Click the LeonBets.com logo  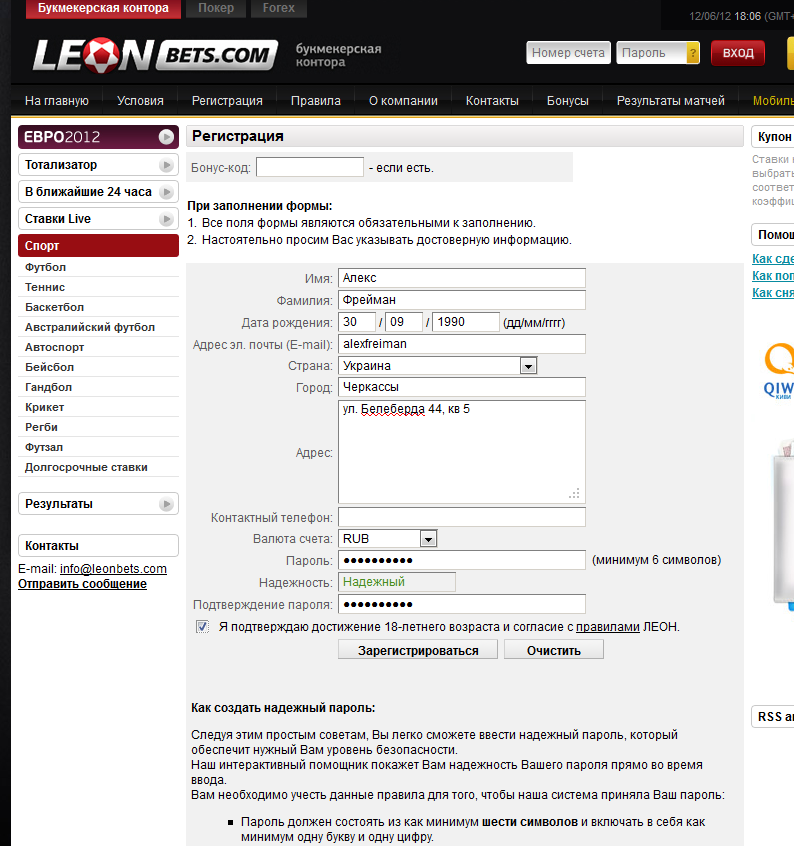pos(155,55)
